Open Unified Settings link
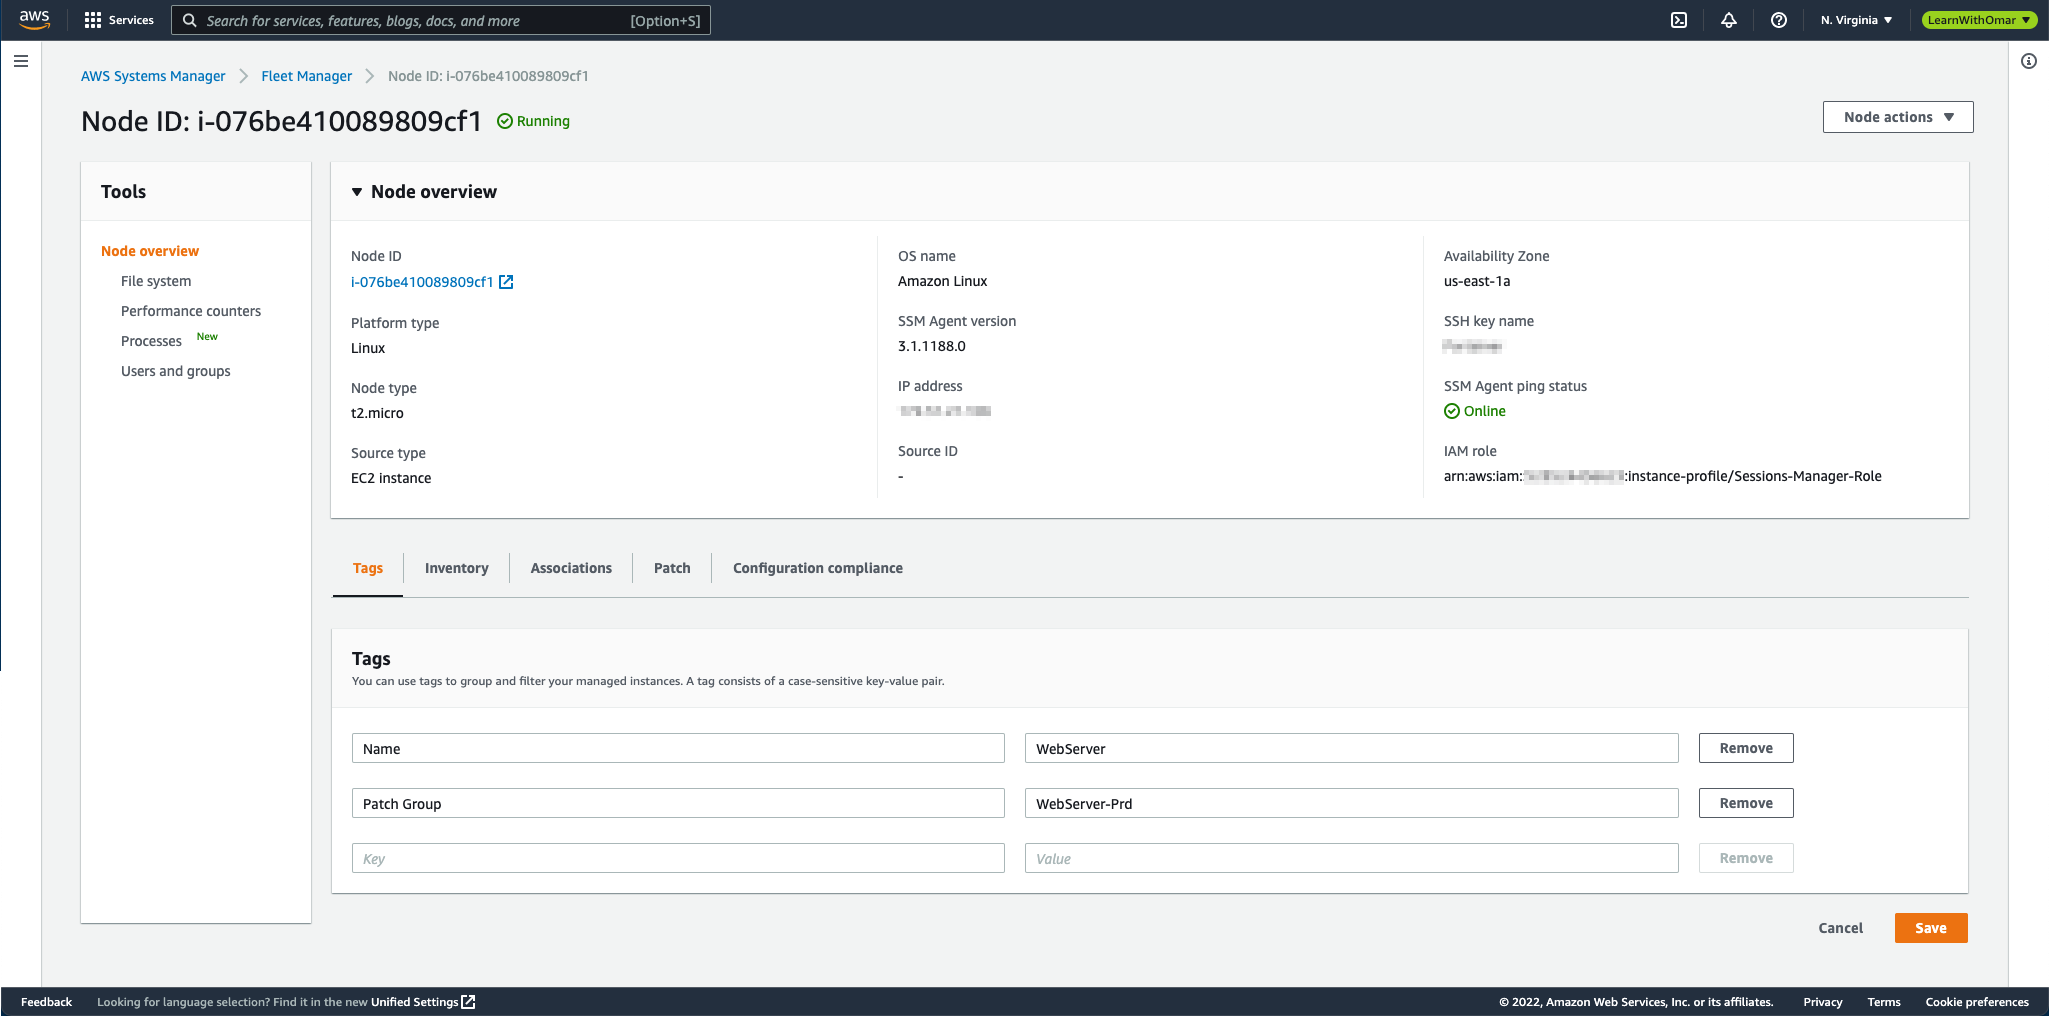Viewport: 2049px width, 1016px height. click(x=414, y=1002)
